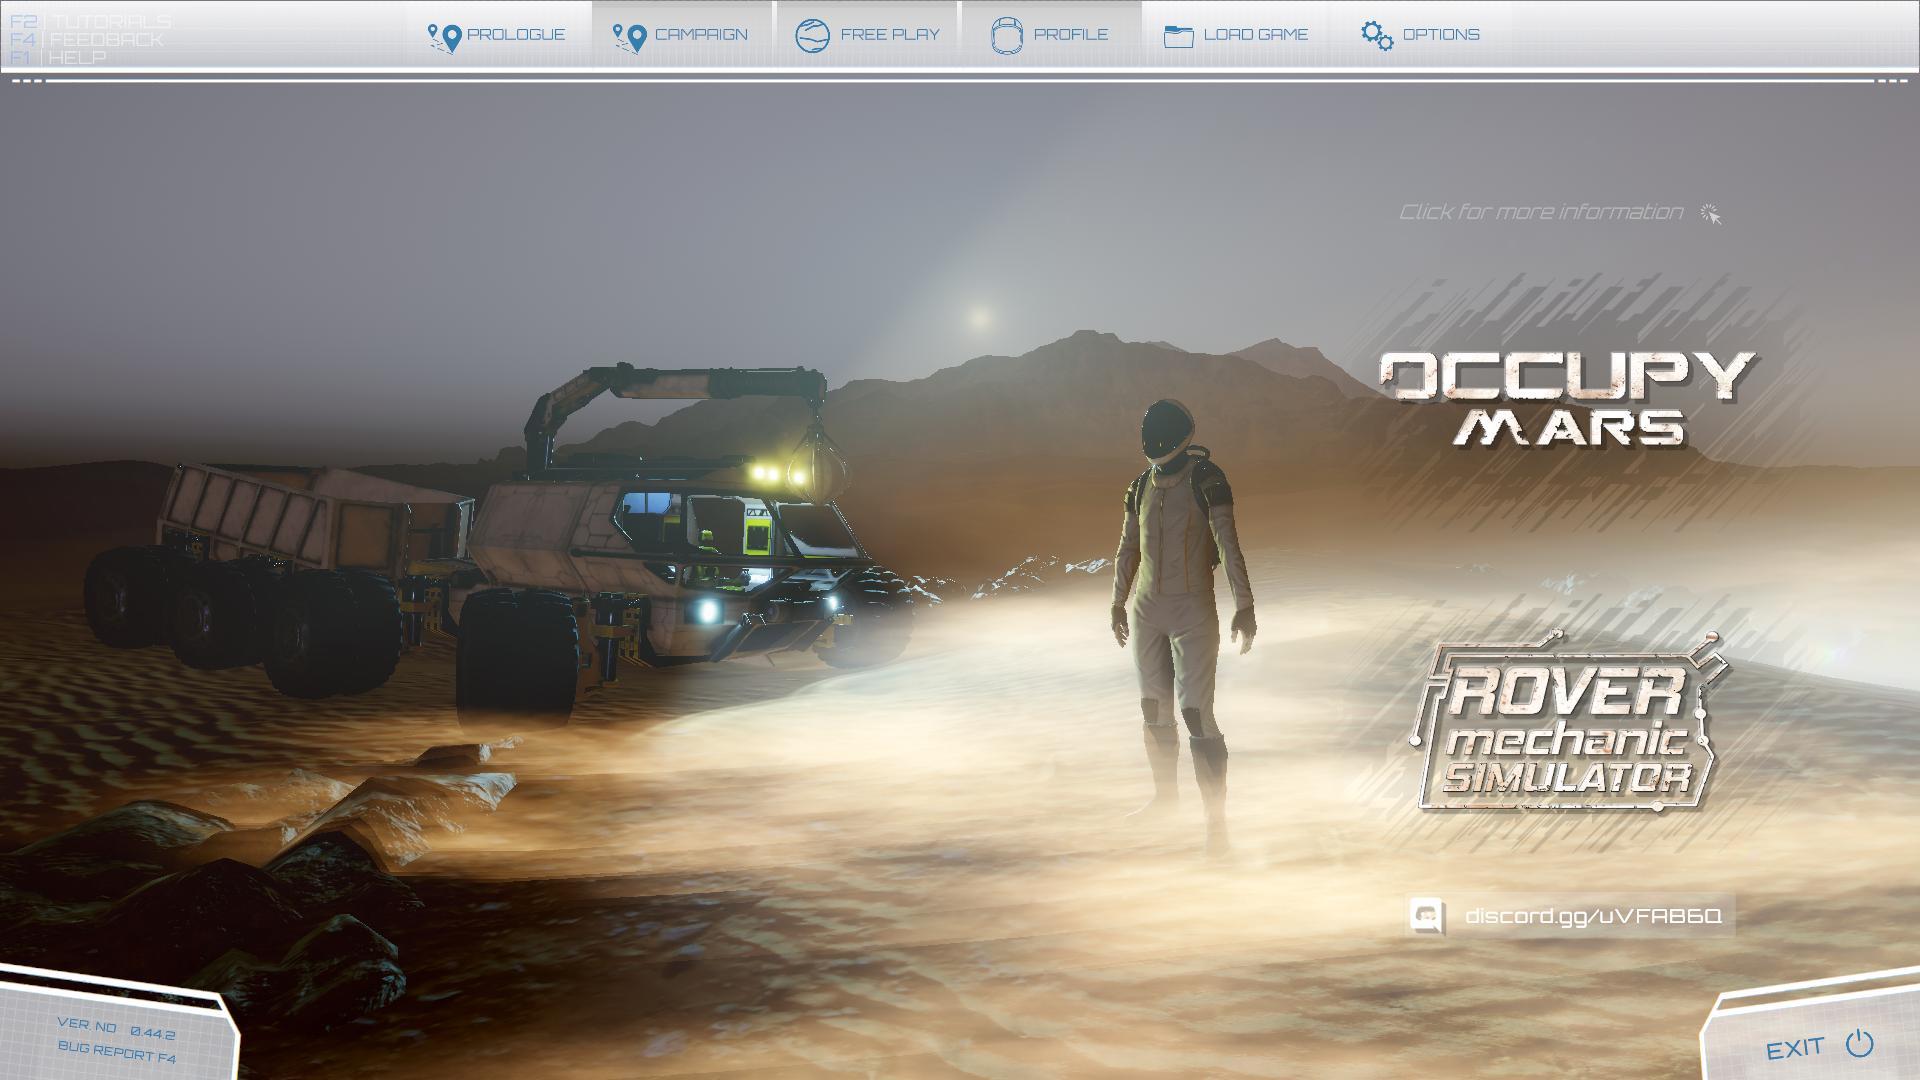
Task: Open F1 Help shortcut
Action: coord(57,58)
